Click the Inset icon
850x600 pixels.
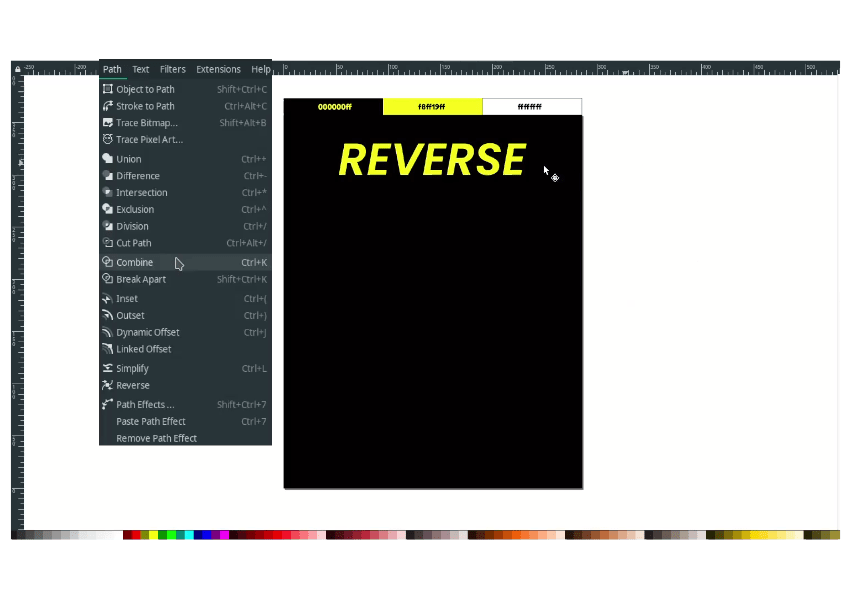coord(108,298)
